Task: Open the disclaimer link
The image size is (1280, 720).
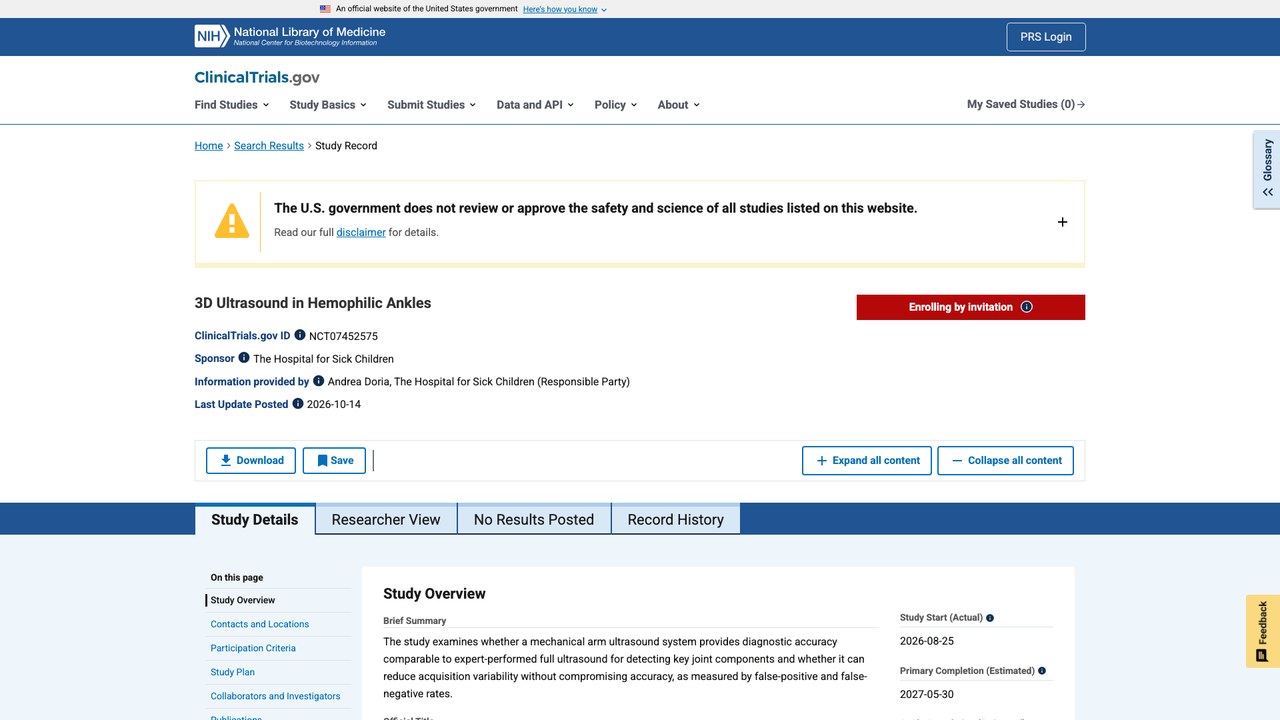Action: point(361,232)
